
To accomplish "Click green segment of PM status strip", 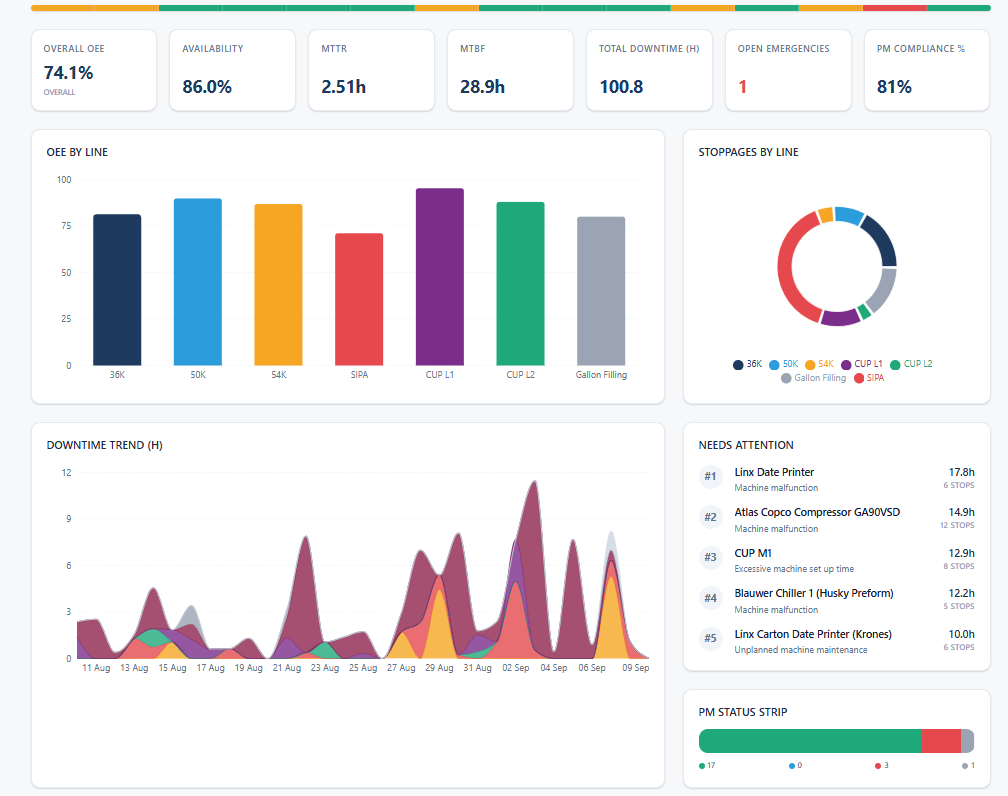I will pos(810,741).
